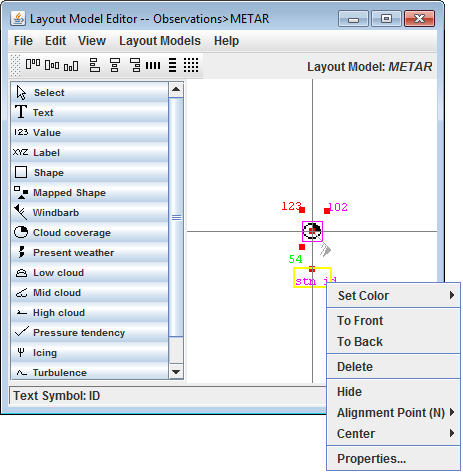Pick the Icing symbol tool

(x=89, y=352)
